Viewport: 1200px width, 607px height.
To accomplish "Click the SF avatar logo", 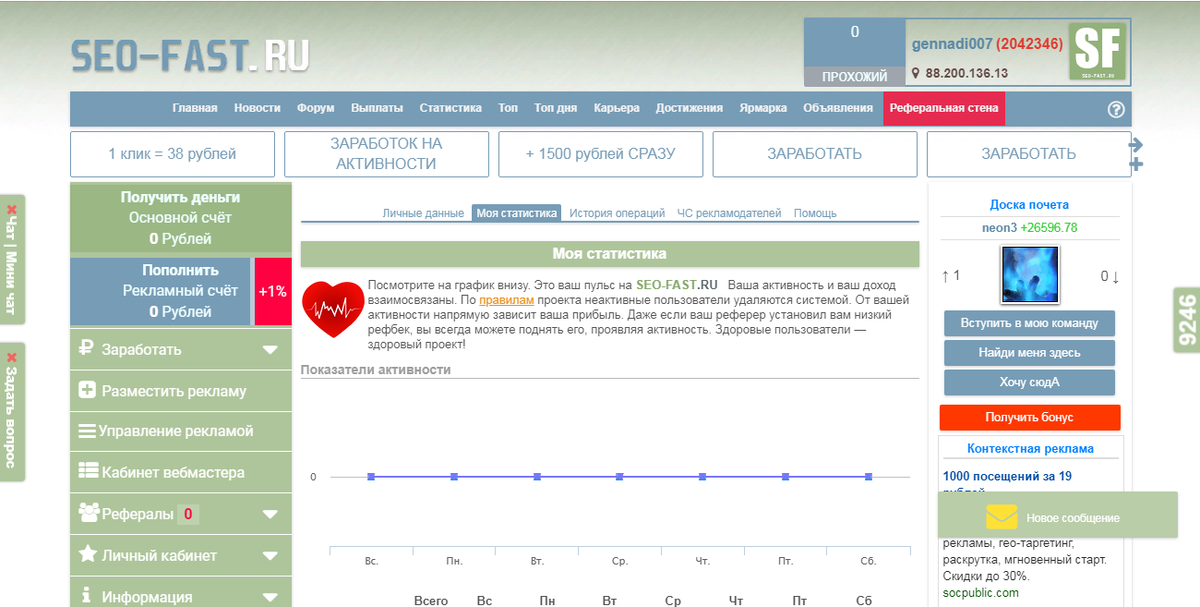I will [x=1098, y=52].
